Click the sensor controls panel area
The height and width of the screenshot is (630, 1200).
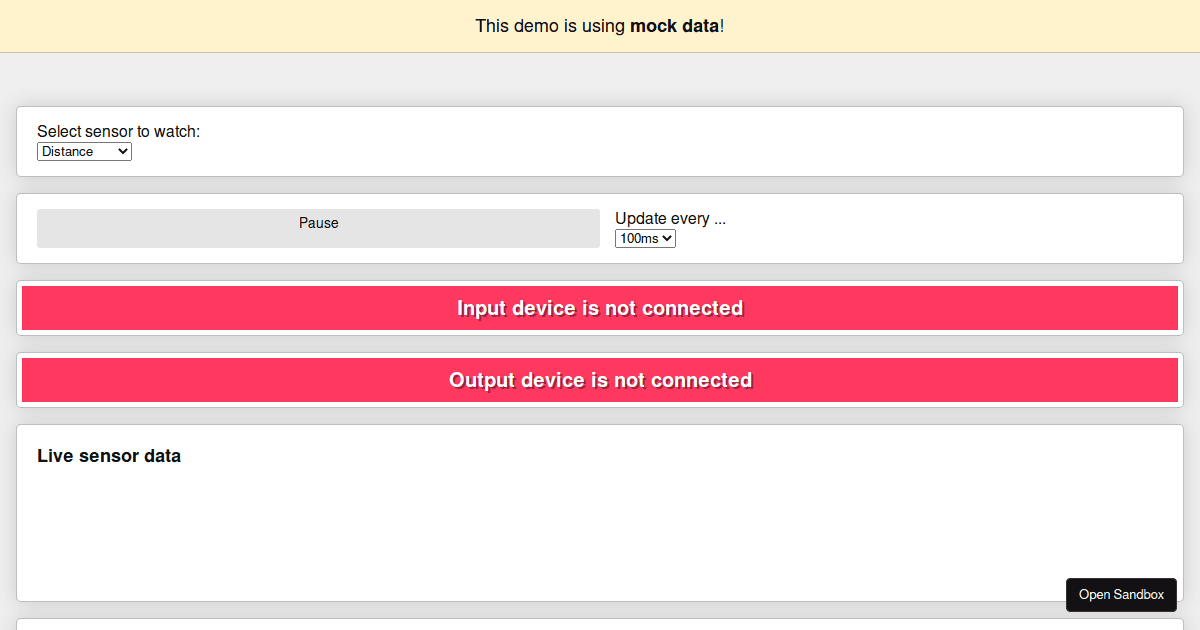pos(900,228)
